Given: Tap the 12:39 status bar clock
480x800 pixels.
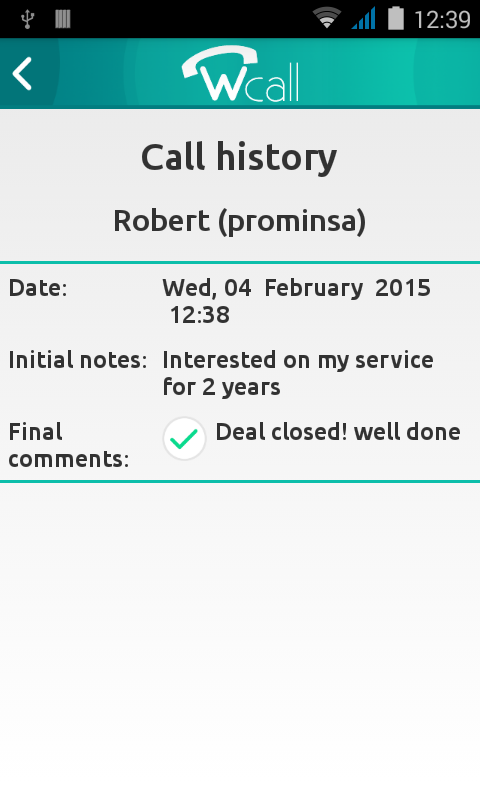Looking at the screenshot, I should [x=442, y=20].
